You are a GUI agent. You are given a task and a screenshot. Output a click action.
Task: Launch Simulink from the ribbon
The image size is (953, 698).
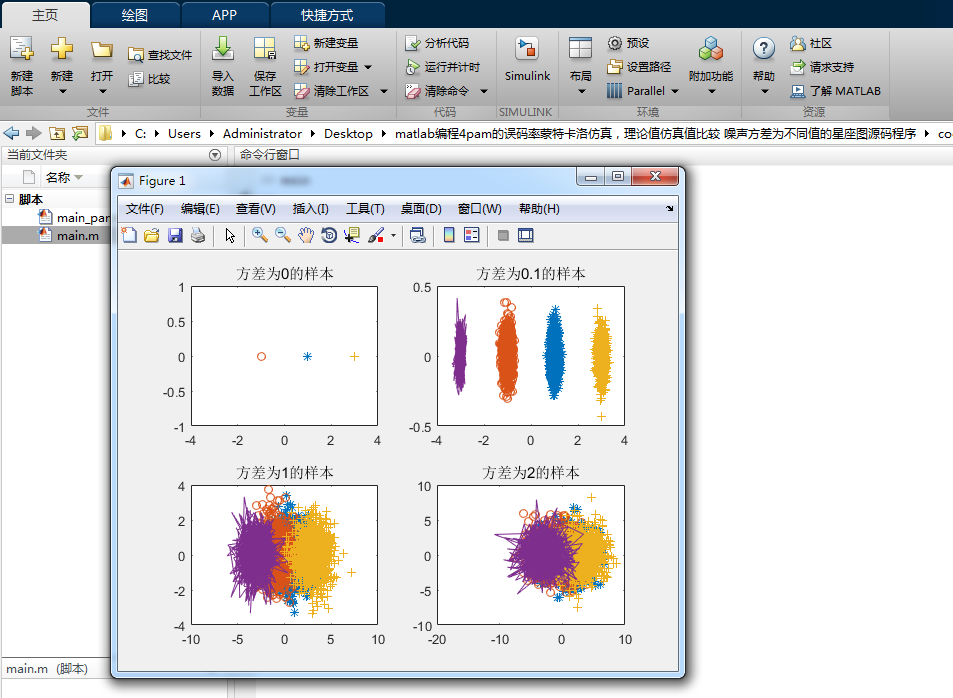pos(527,60)
